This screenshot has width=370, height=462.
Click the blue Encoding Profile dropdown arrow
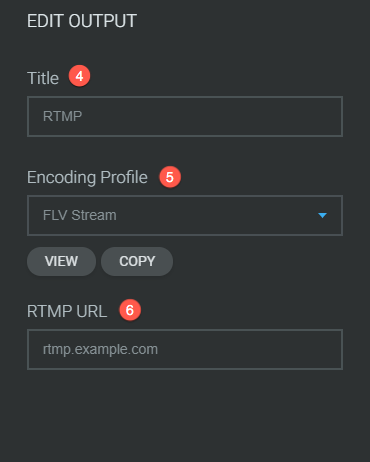[x=322, y=215]
